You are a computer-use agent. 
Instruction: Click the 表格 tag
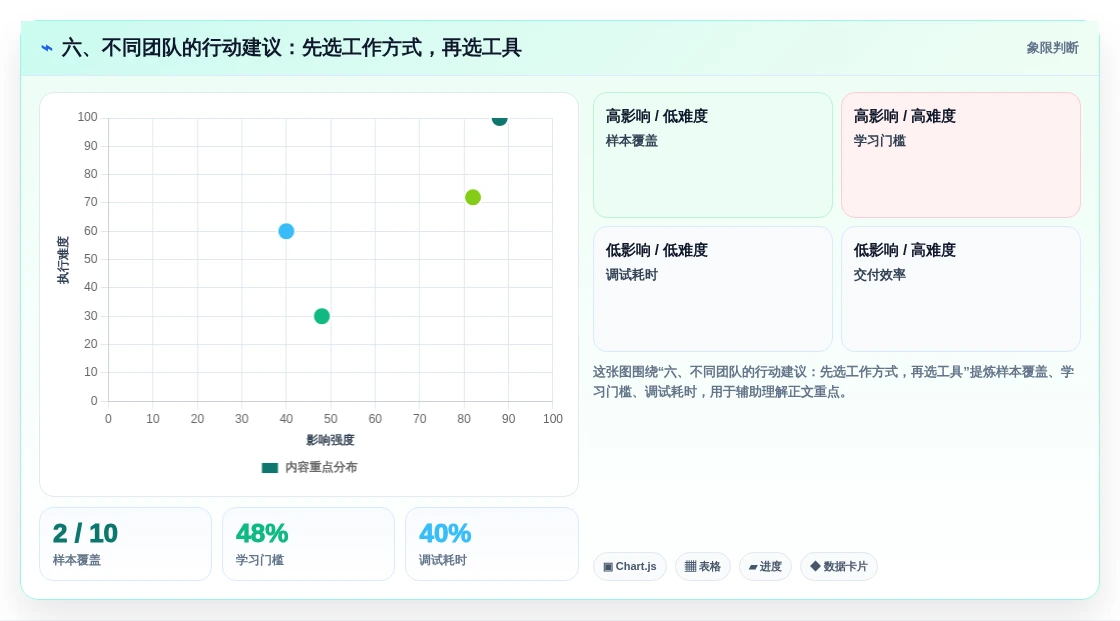(x=703, y=567)
